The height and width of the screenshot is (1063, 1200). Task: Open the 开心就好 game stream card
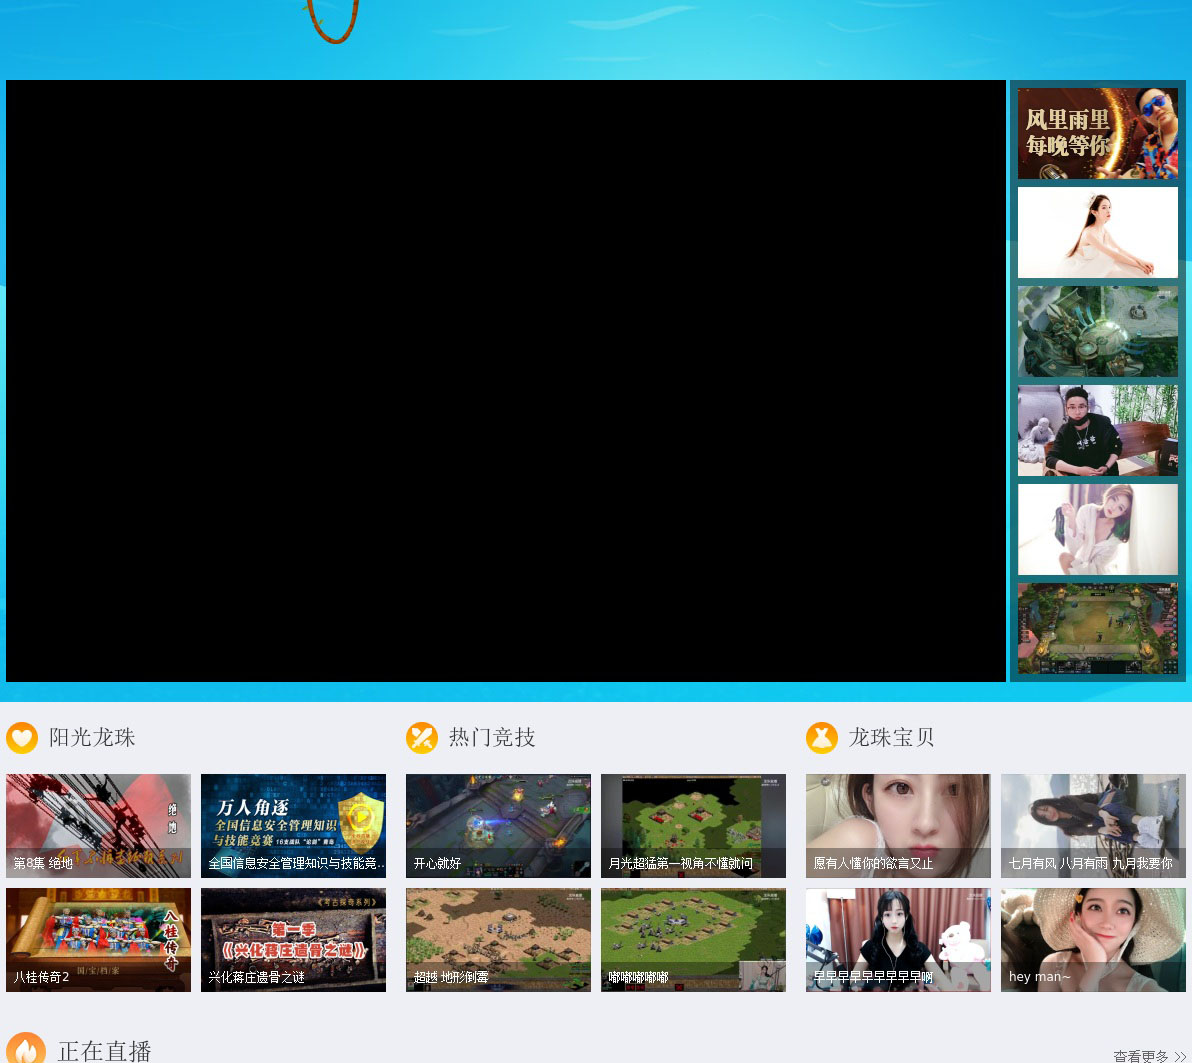pyautogui.click(x=498, y=826)
